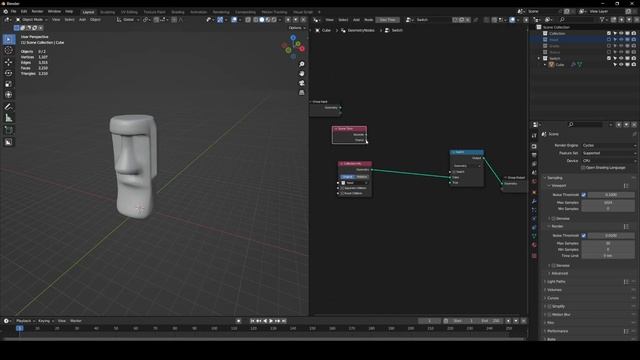Toggle the Simplify panel checkbox

(549, 307)
